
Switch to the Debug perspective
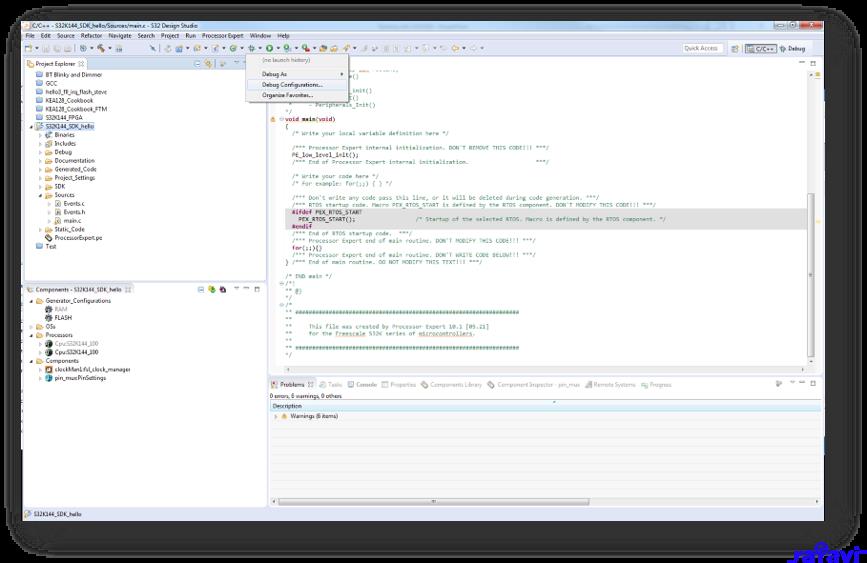click(794, 48)
